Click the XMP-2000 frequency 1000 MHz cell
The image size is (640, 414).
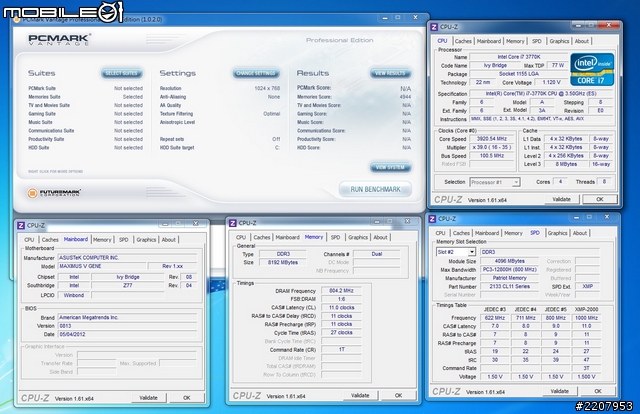tap(587, 318)
